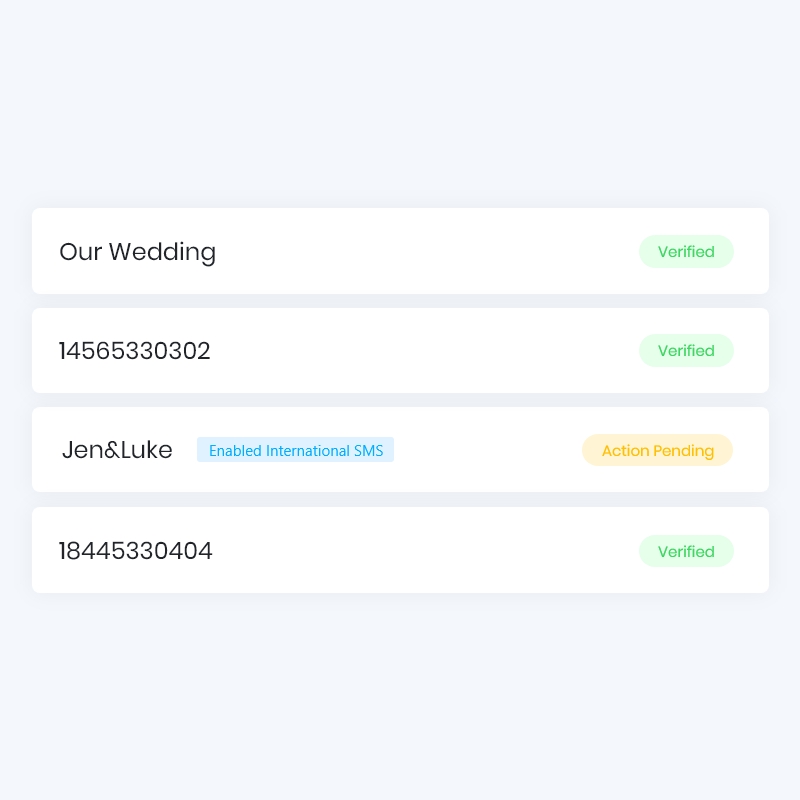Open the 14565330302 card
800x800 pixels.
400,351
